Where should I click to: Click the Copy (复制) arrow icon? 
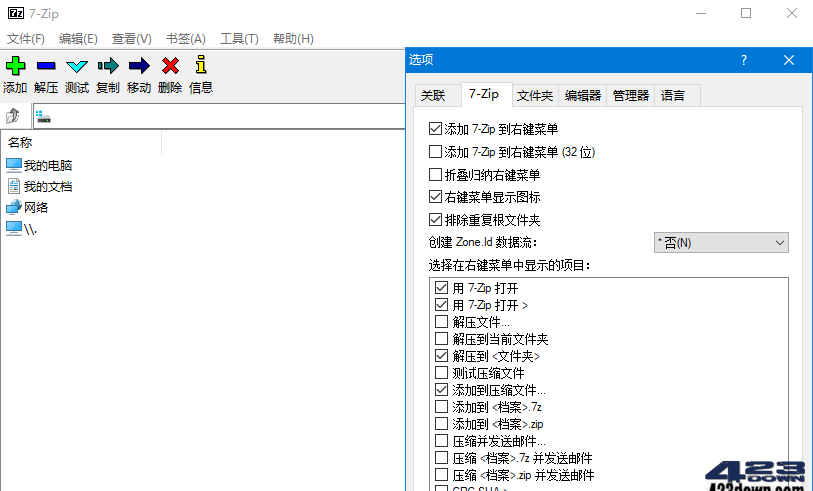click(108, 66)
